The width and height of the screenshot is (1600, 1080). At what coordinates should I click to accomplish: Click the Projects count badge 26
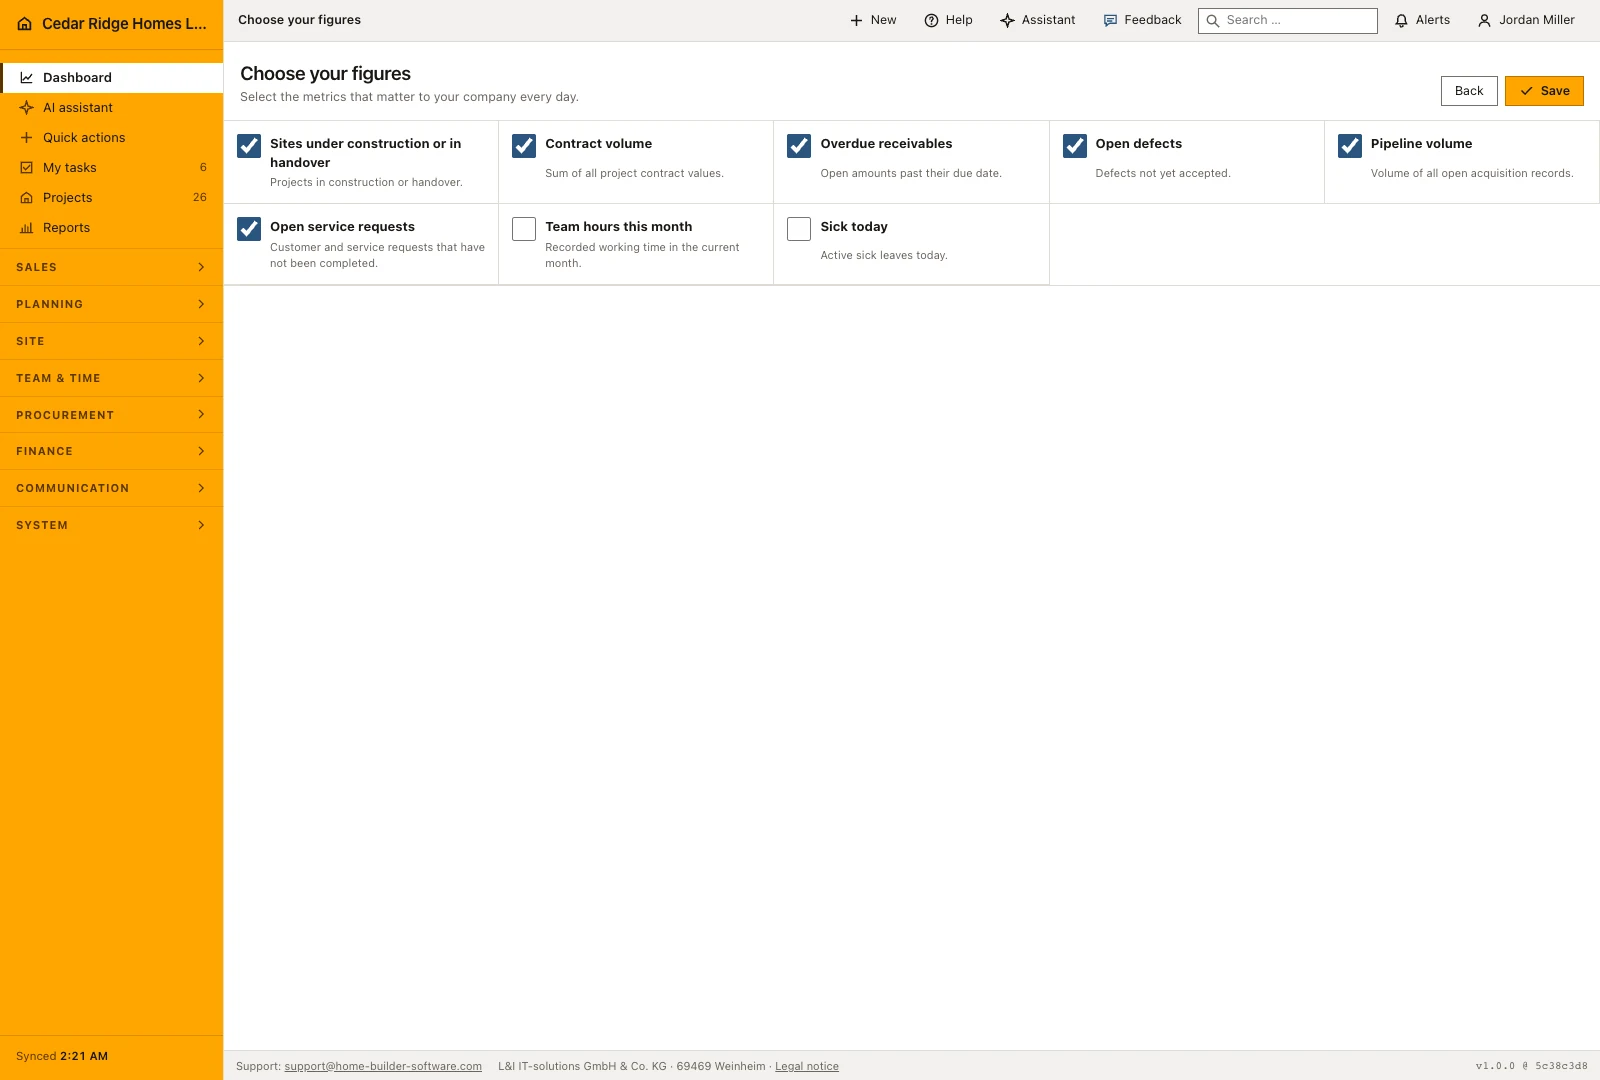pyautogui.click(x=200, y=198)
